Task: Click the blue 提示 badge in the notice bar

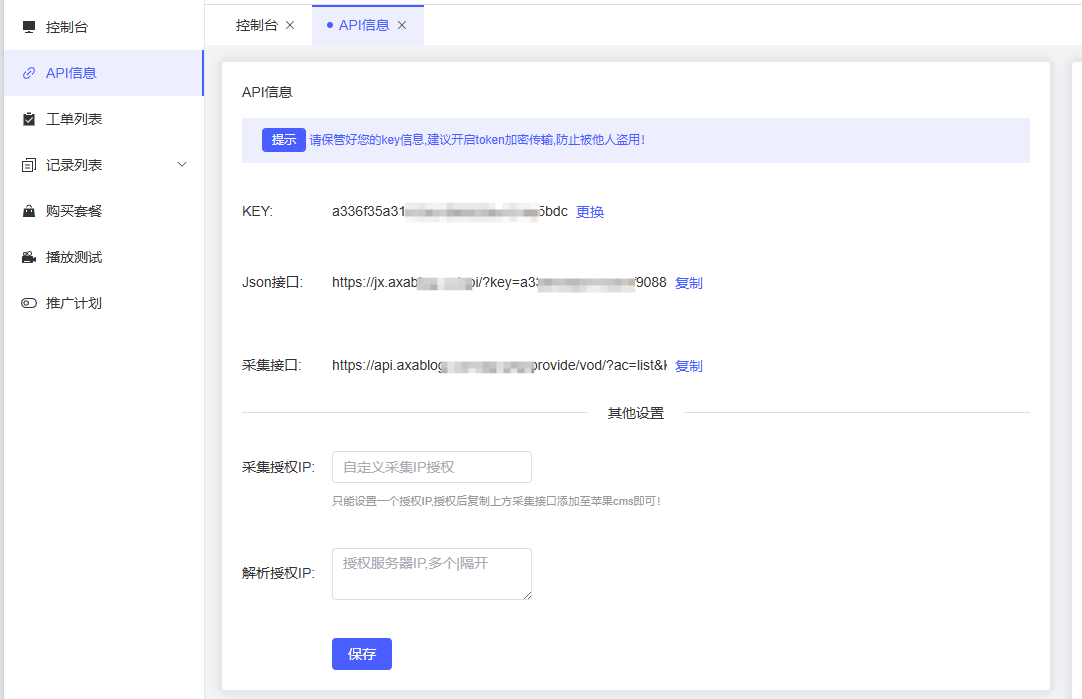Action: tap(283, 140)
